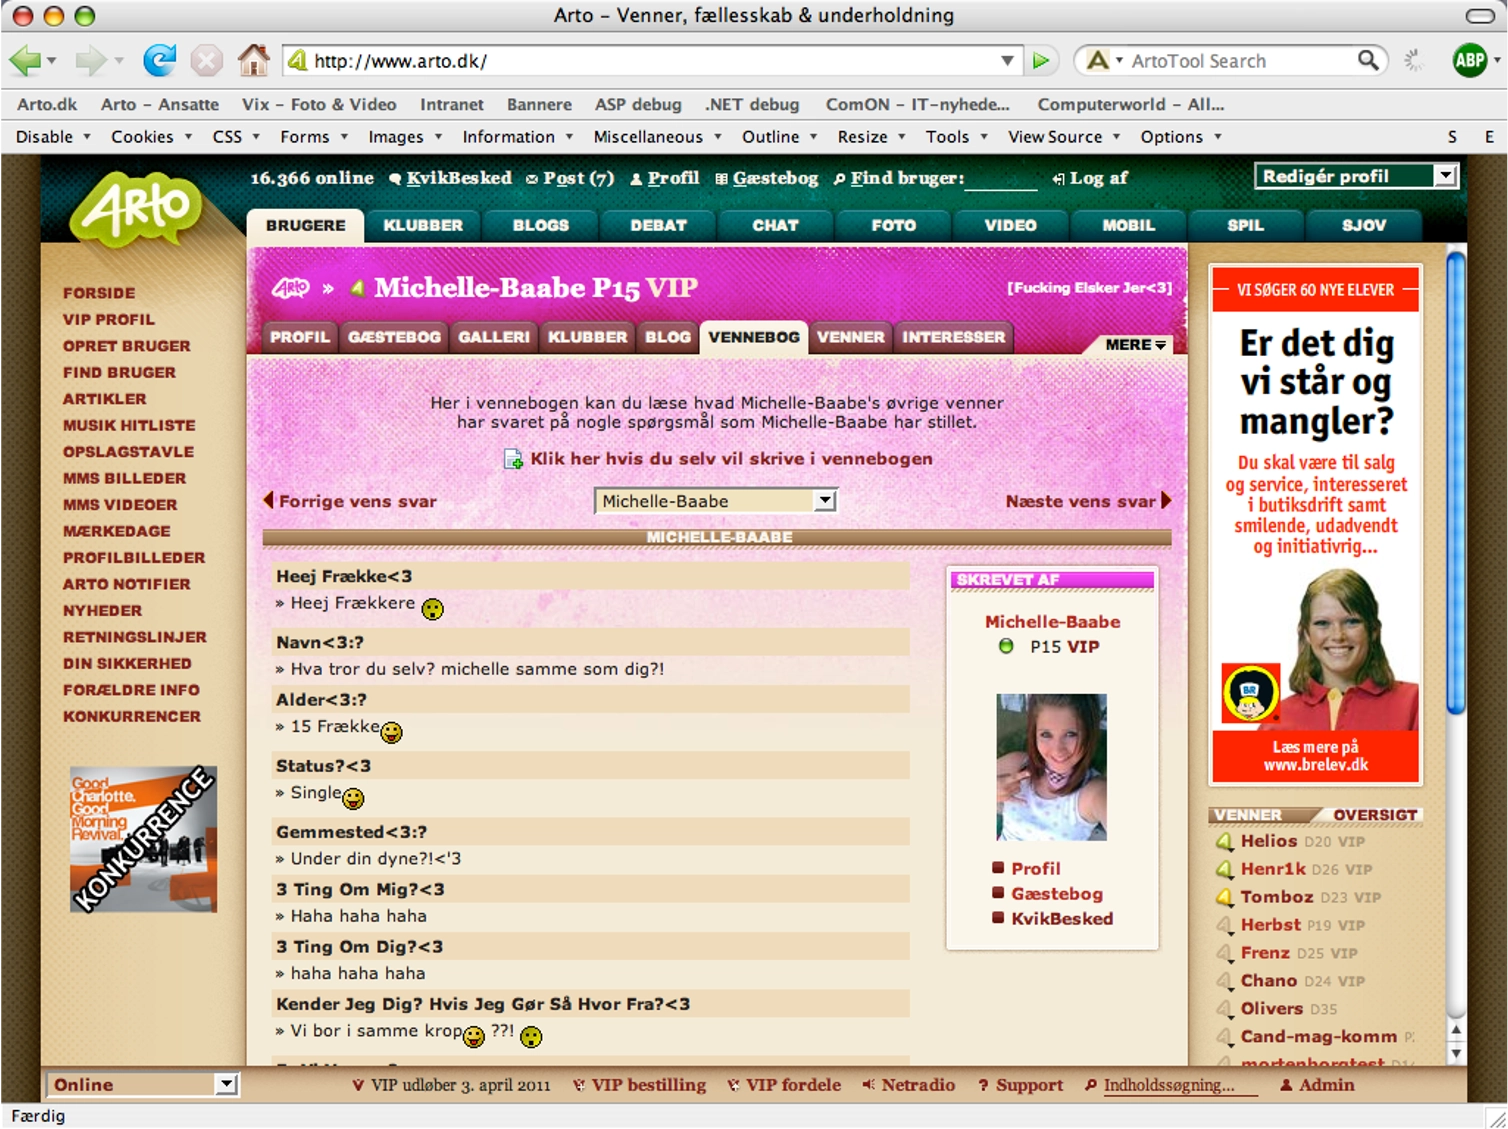Click the online status icon next to Helios

coord(1224,841)
